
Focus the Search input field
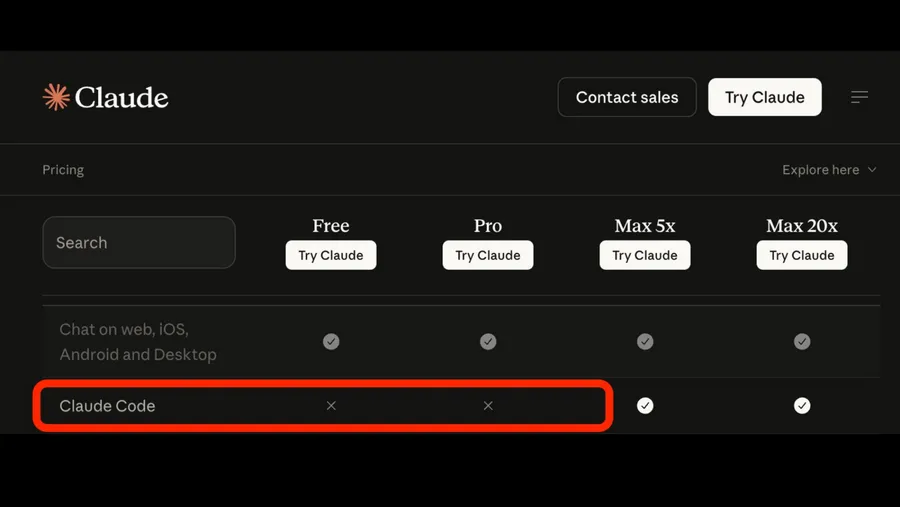(x=139, y=243)
